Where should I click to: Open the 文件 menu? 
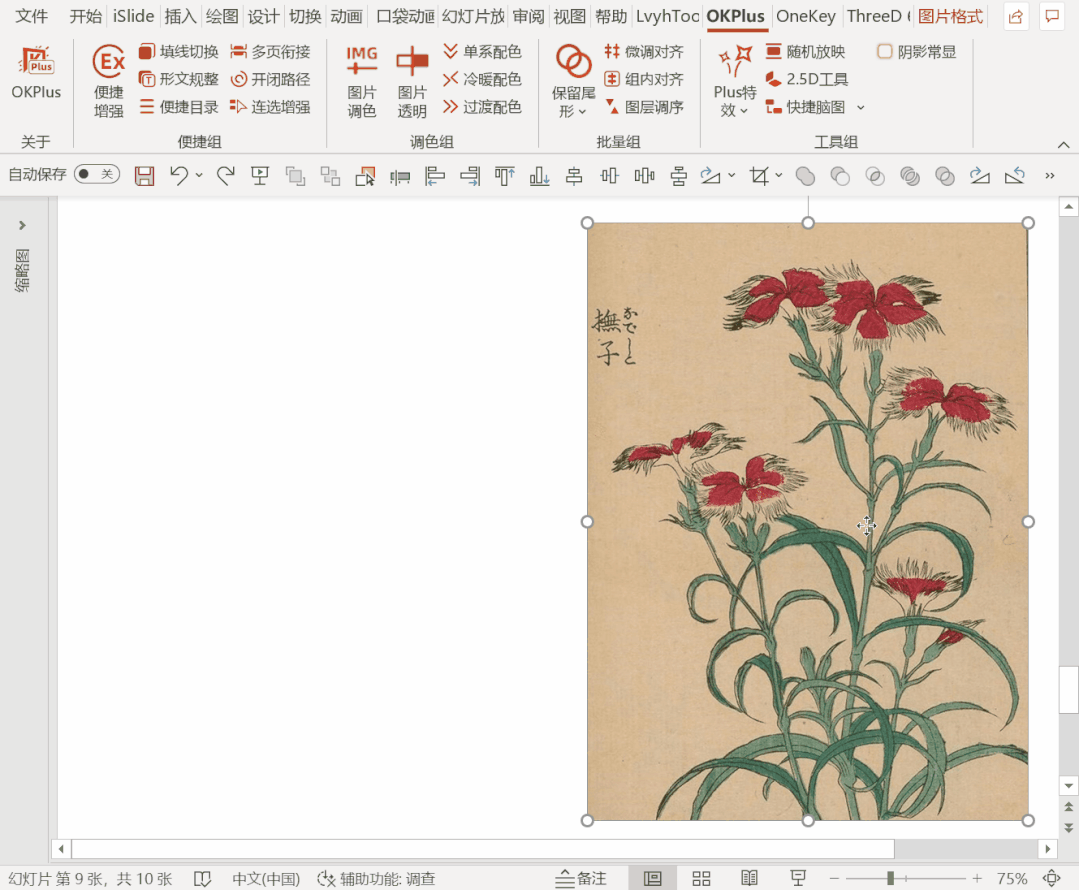[x=32, y=17]
